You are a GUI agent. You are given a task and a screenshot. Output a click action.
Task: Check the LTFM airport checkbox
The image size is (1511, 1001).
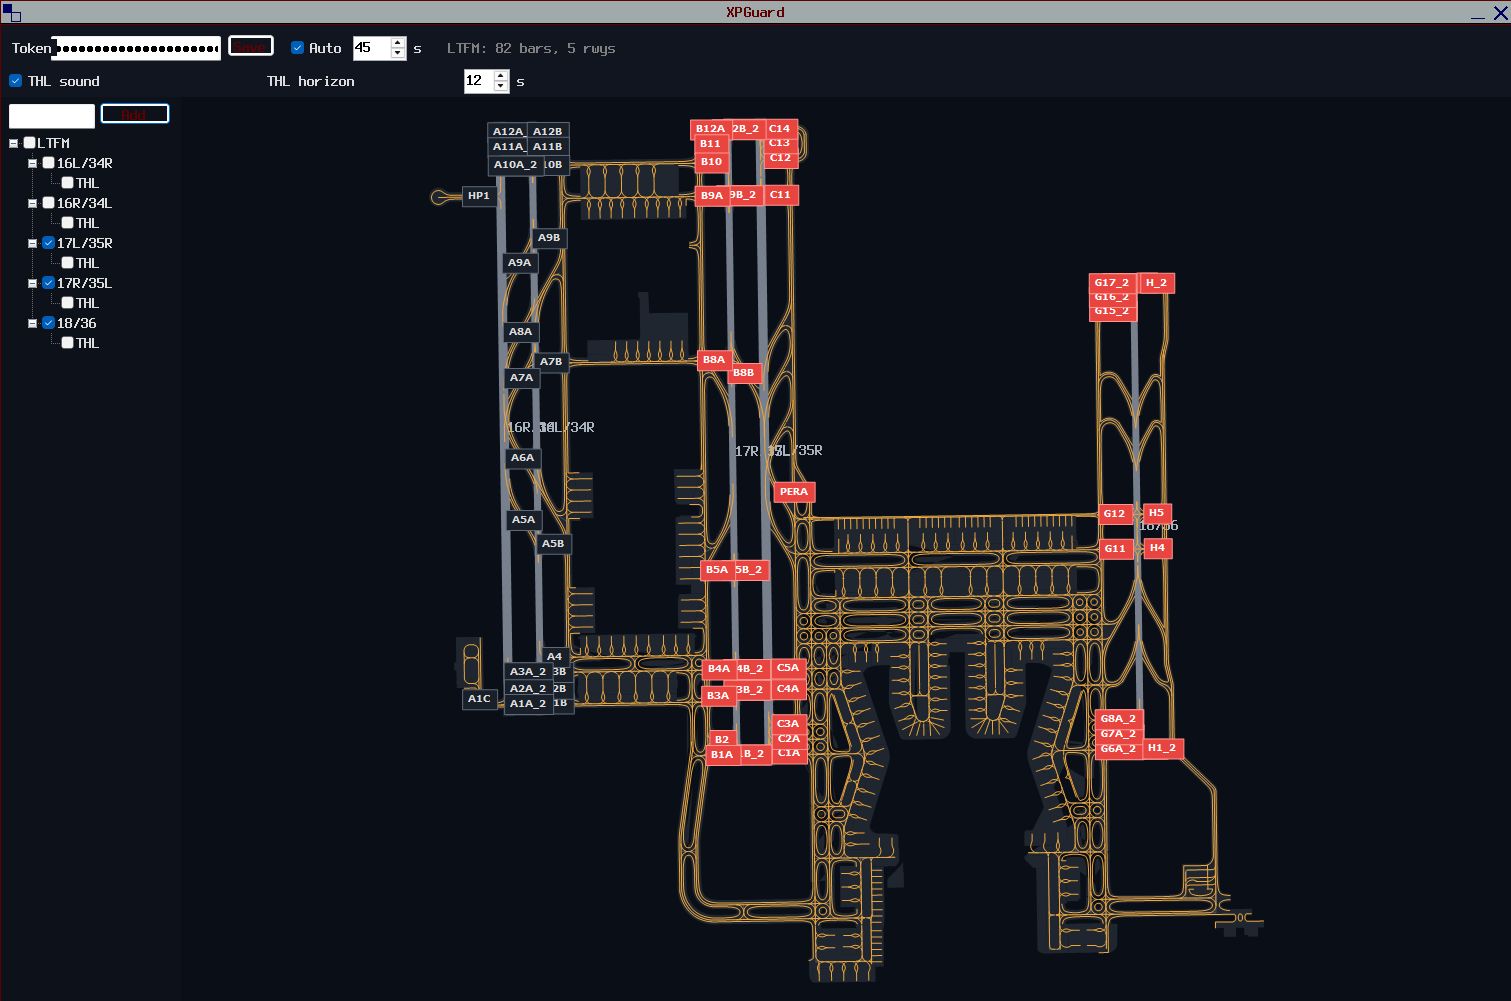coord(30,143)
